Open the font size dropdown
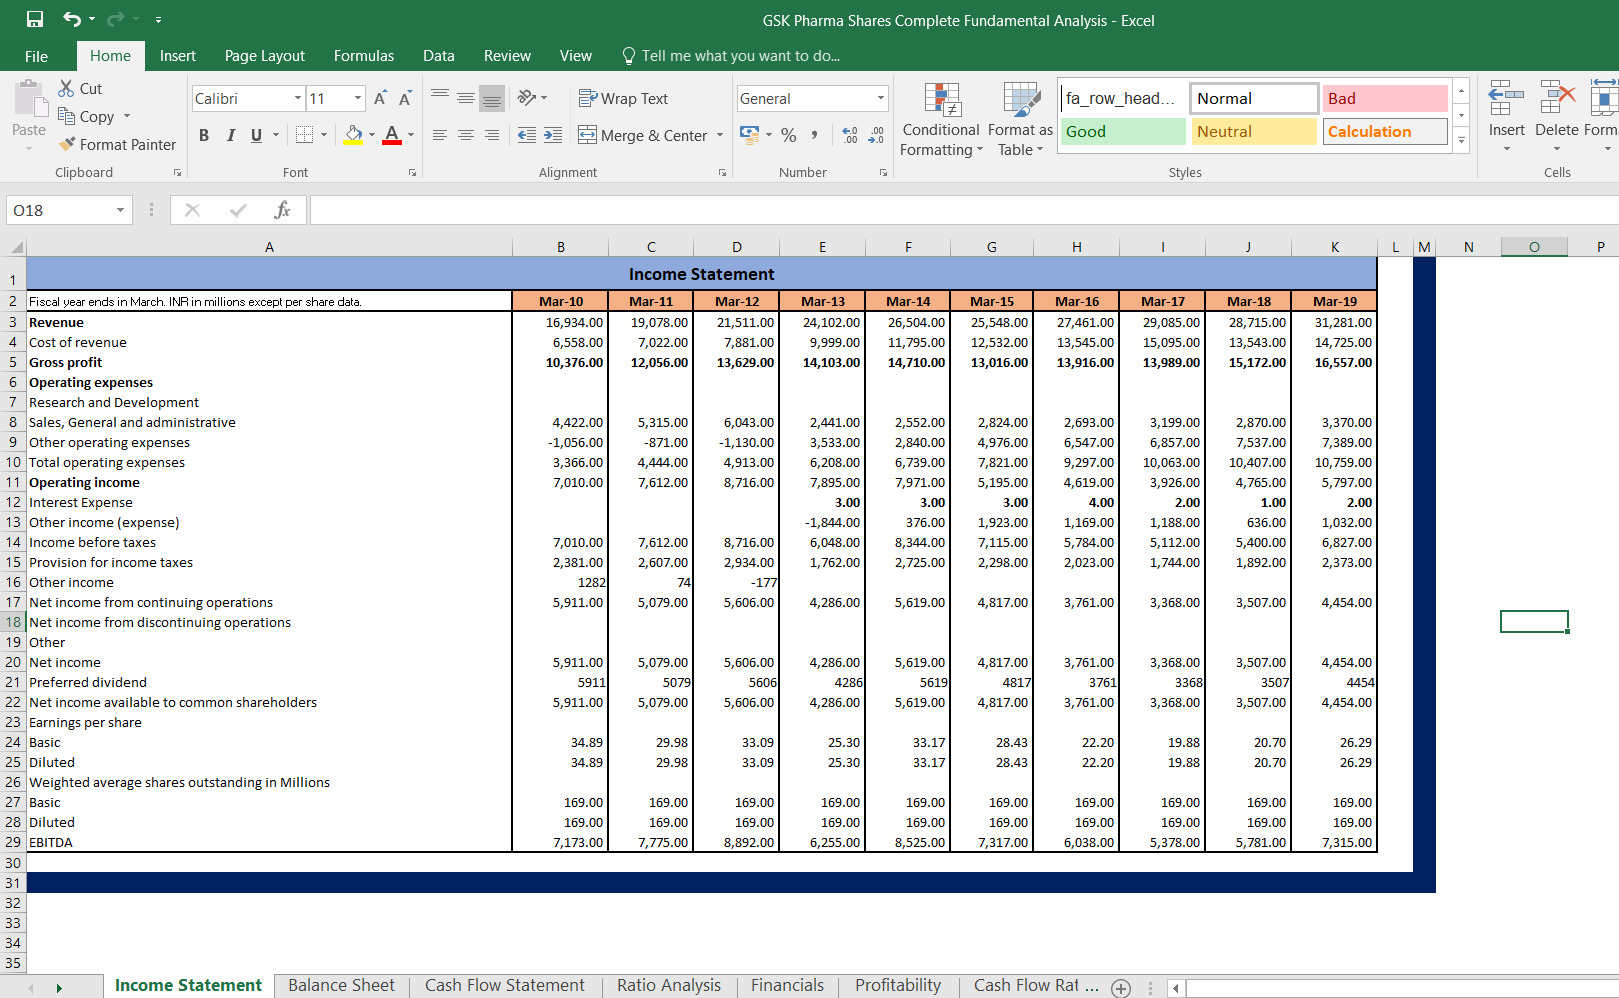1619x998 pixels. (358, 98)
